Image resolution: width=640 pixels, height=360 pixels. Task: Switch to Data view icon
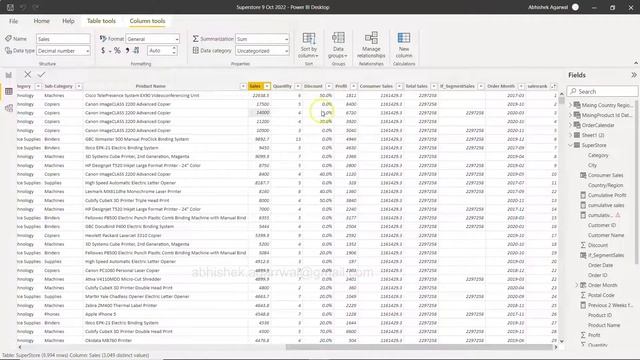coord(9,91)
